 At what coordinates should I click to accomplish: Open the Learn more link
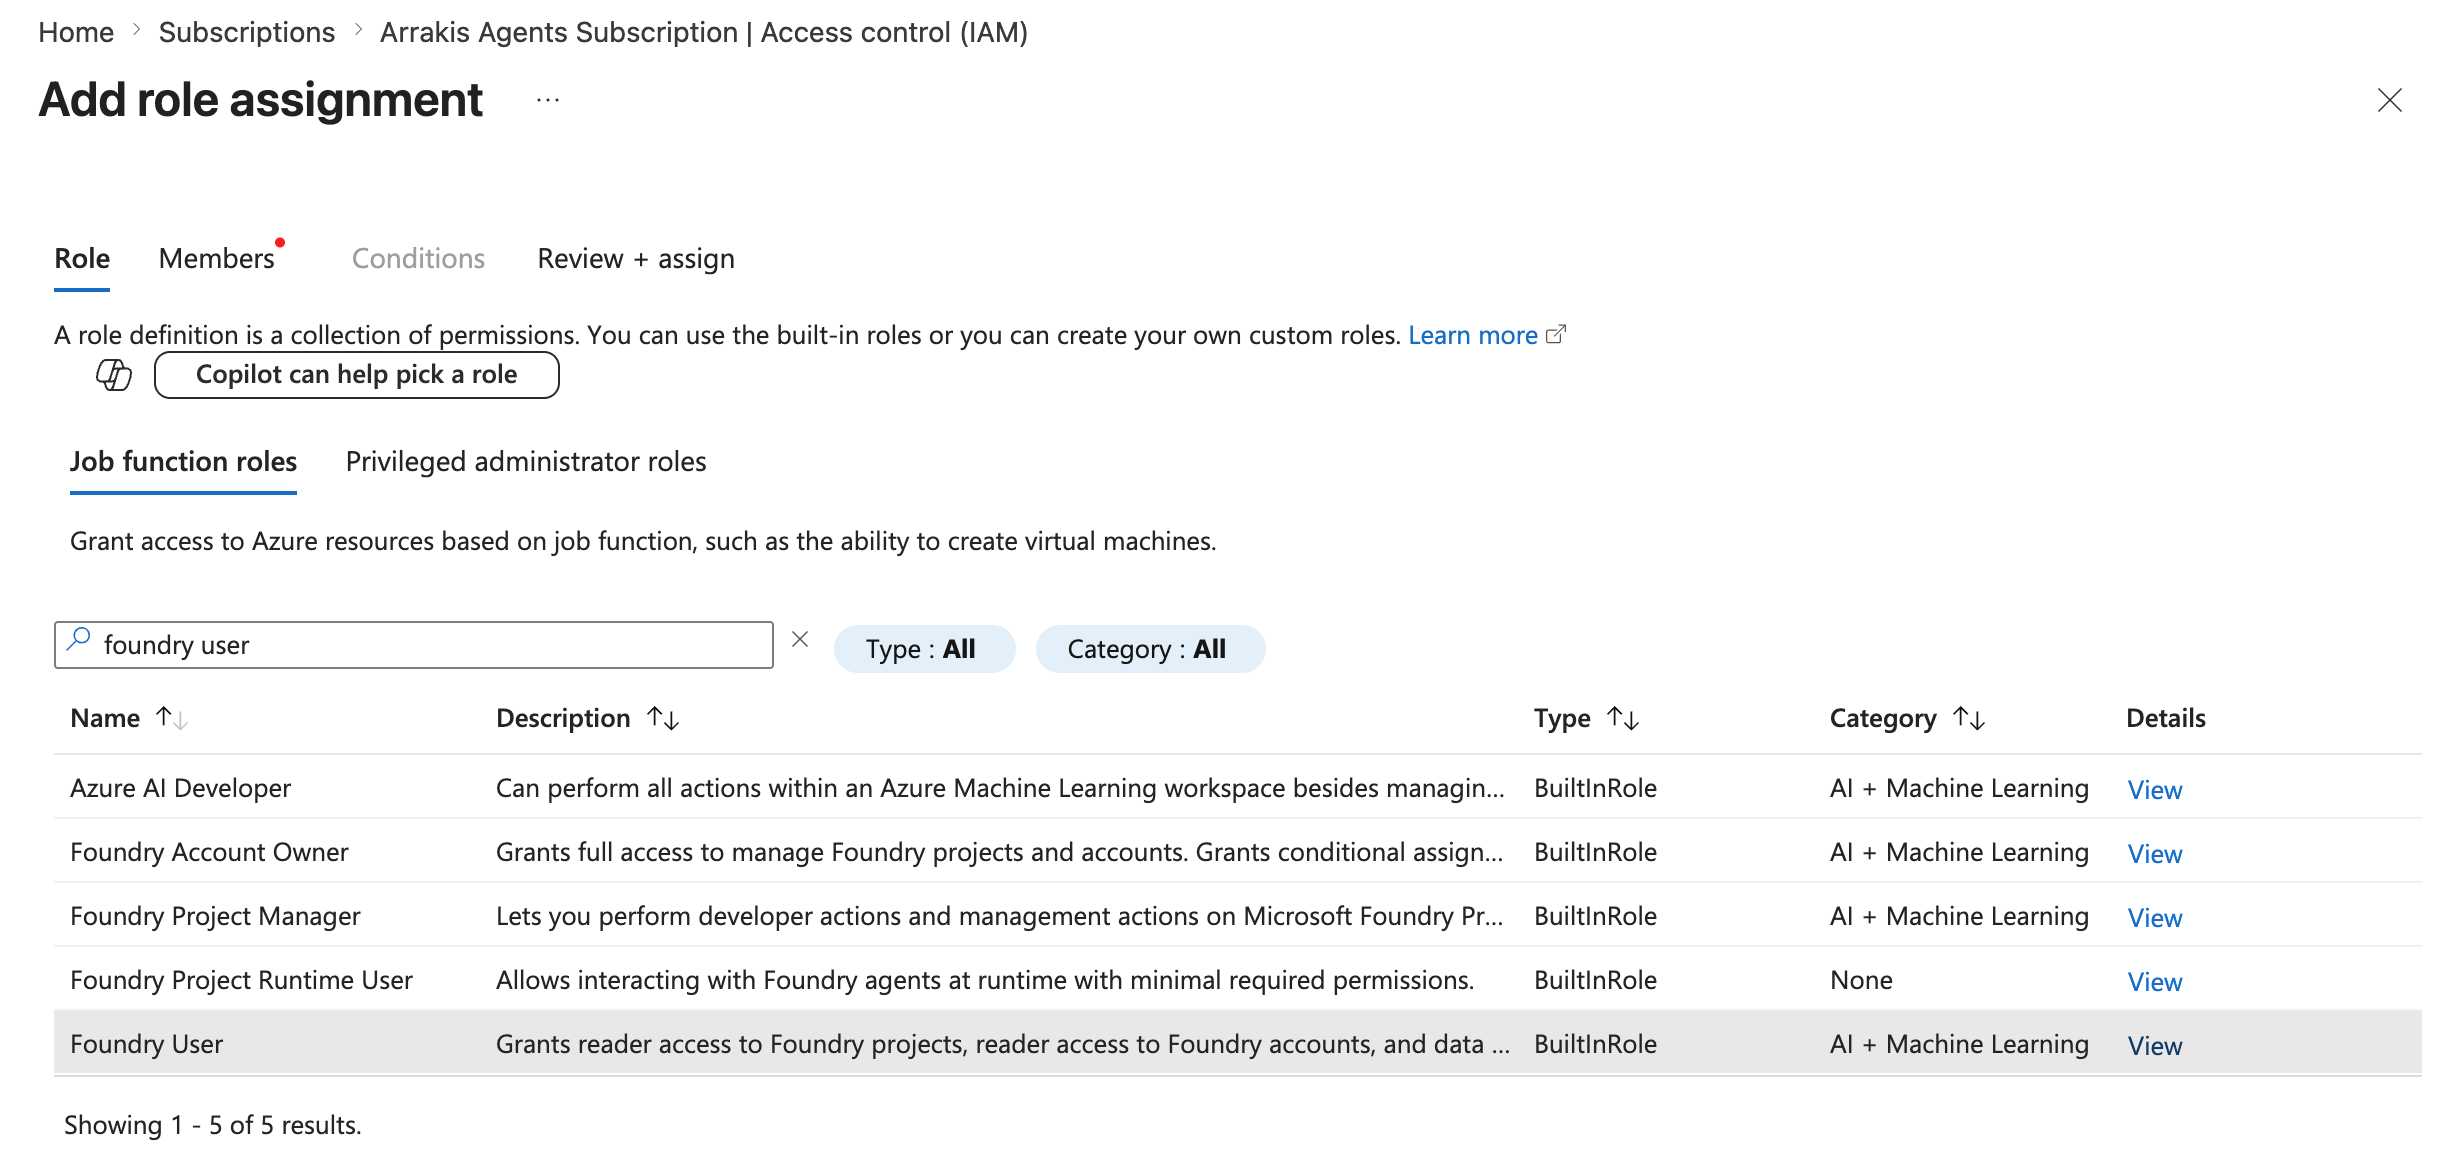tap(1473, 335)
